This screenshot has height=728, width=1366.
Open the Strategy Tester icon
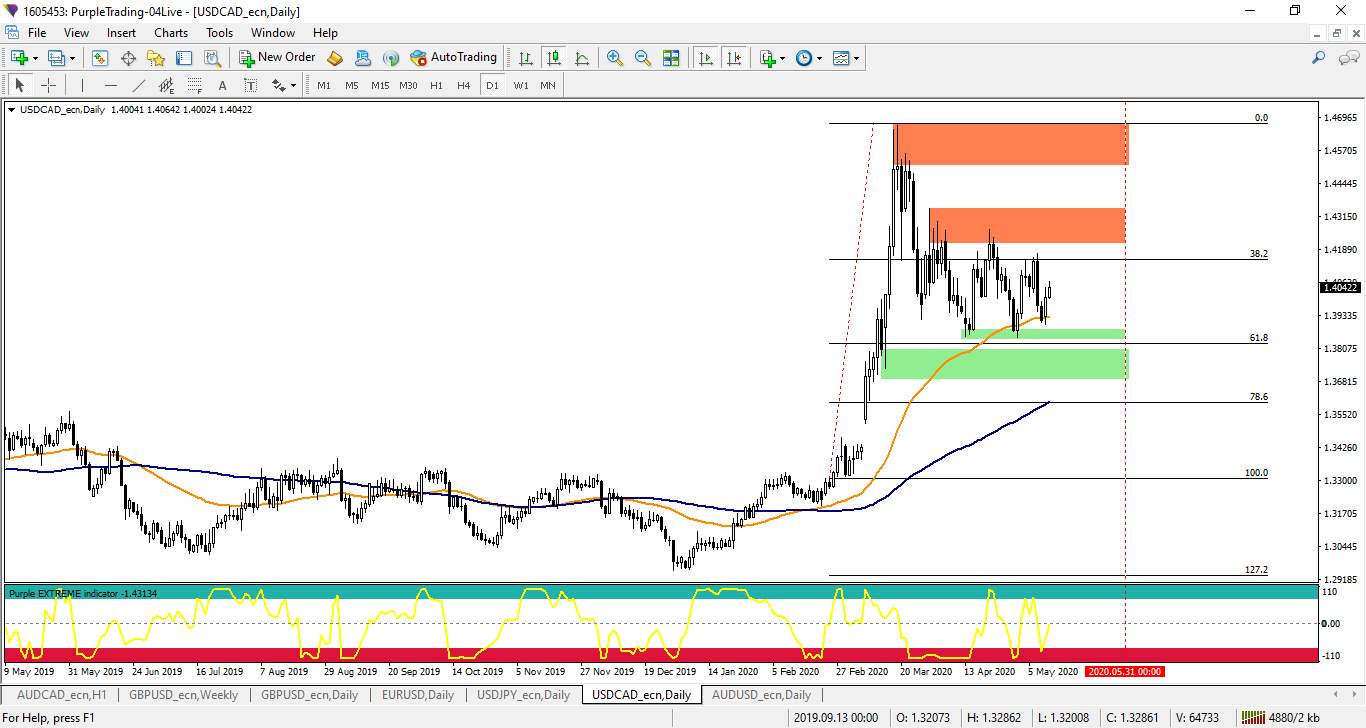tap(212, 58)
